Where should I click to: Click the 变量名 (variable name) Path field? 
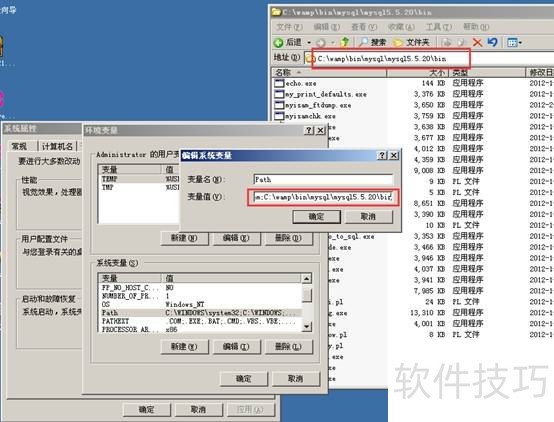(x=323, y=180)
